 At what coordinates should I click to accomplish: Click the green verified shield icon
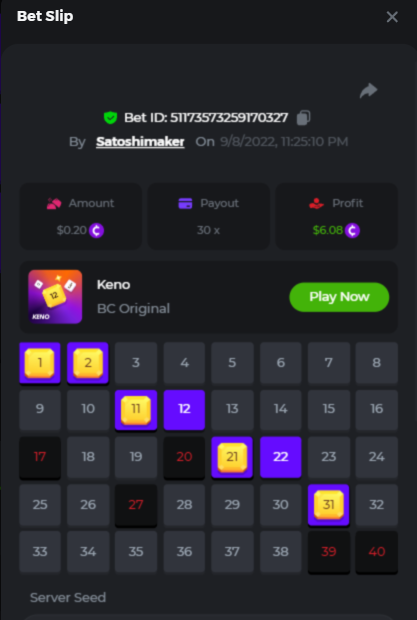pyautogui.click(x=110, y=118)
